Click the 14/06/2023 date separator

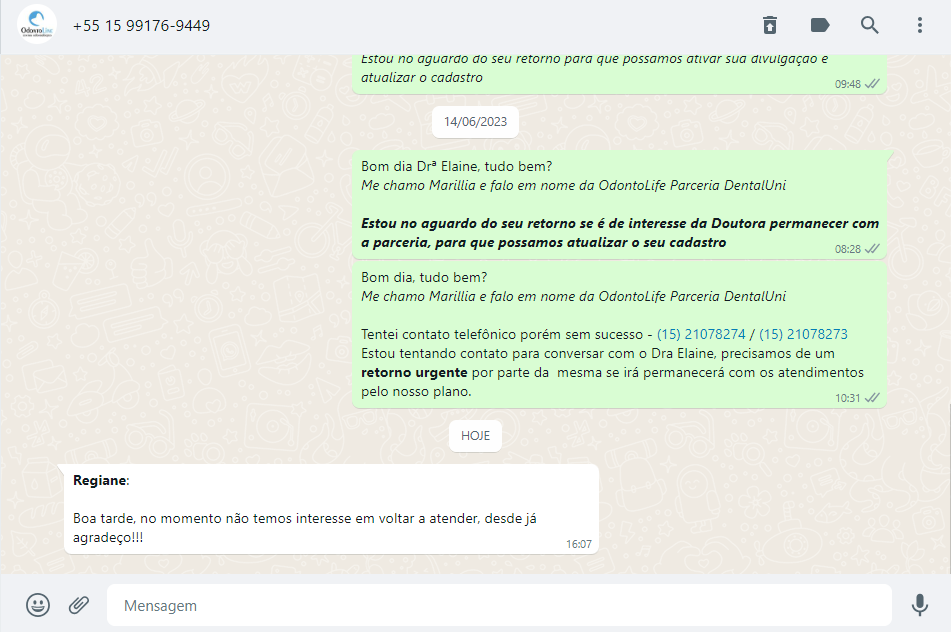click(x=476, y=122)
